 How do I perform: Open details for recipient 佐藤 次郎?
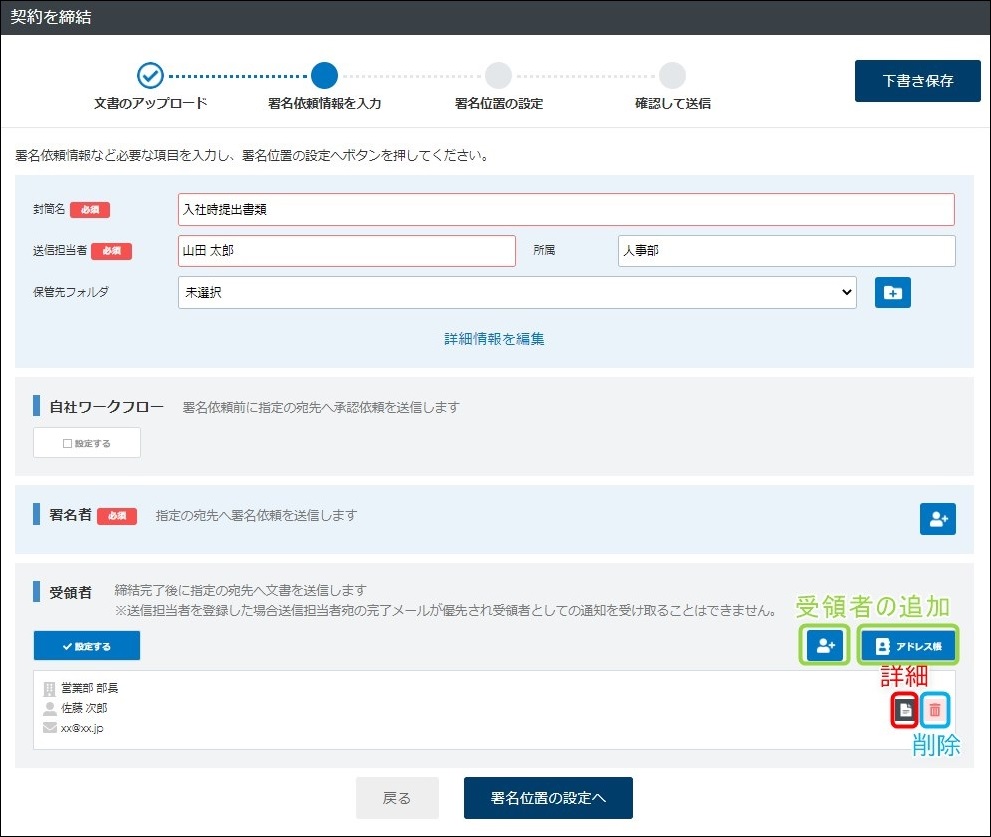pyautogui.click(x=904, y=710)
